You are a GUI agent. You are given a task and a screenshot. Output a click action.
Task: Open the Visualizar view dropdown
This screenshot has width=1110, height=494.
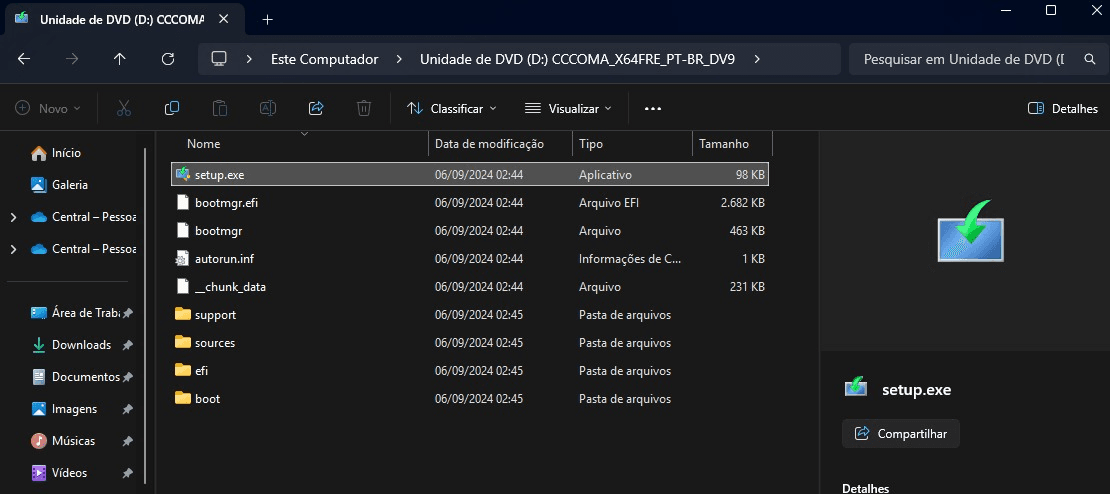tap(568, 108)
